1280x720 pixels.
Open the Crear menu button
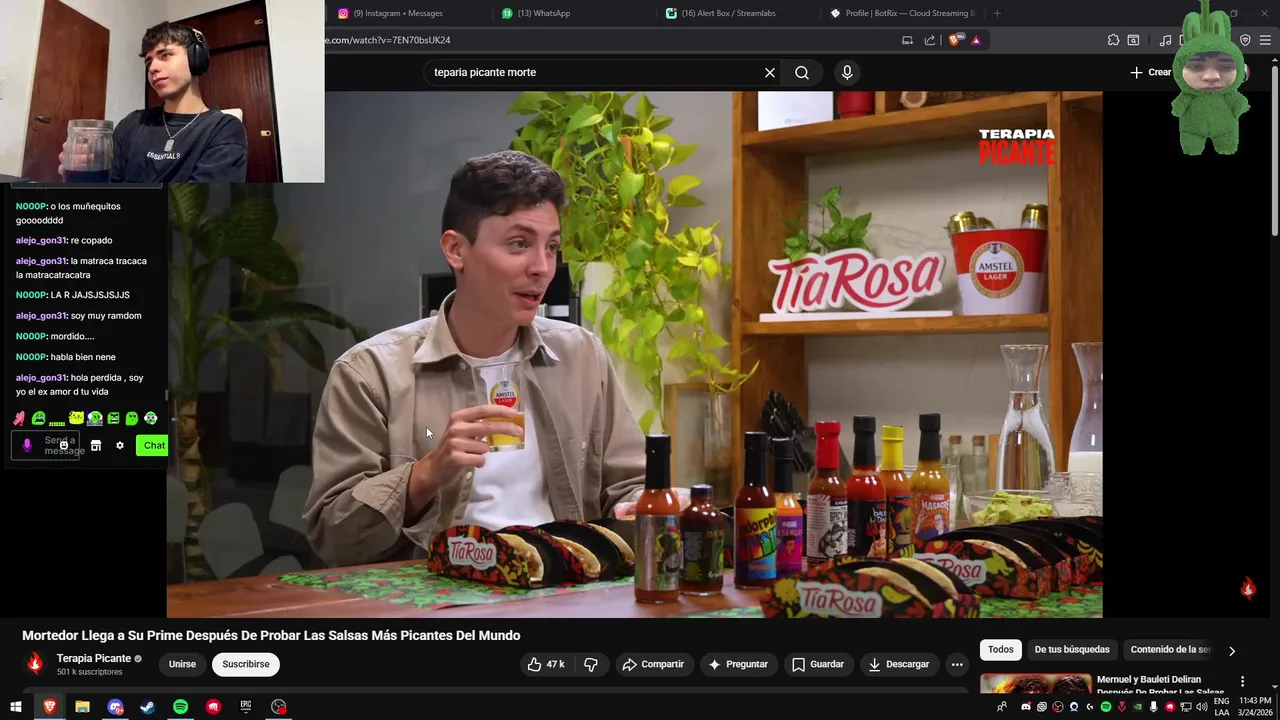[x=1152, y=72]
